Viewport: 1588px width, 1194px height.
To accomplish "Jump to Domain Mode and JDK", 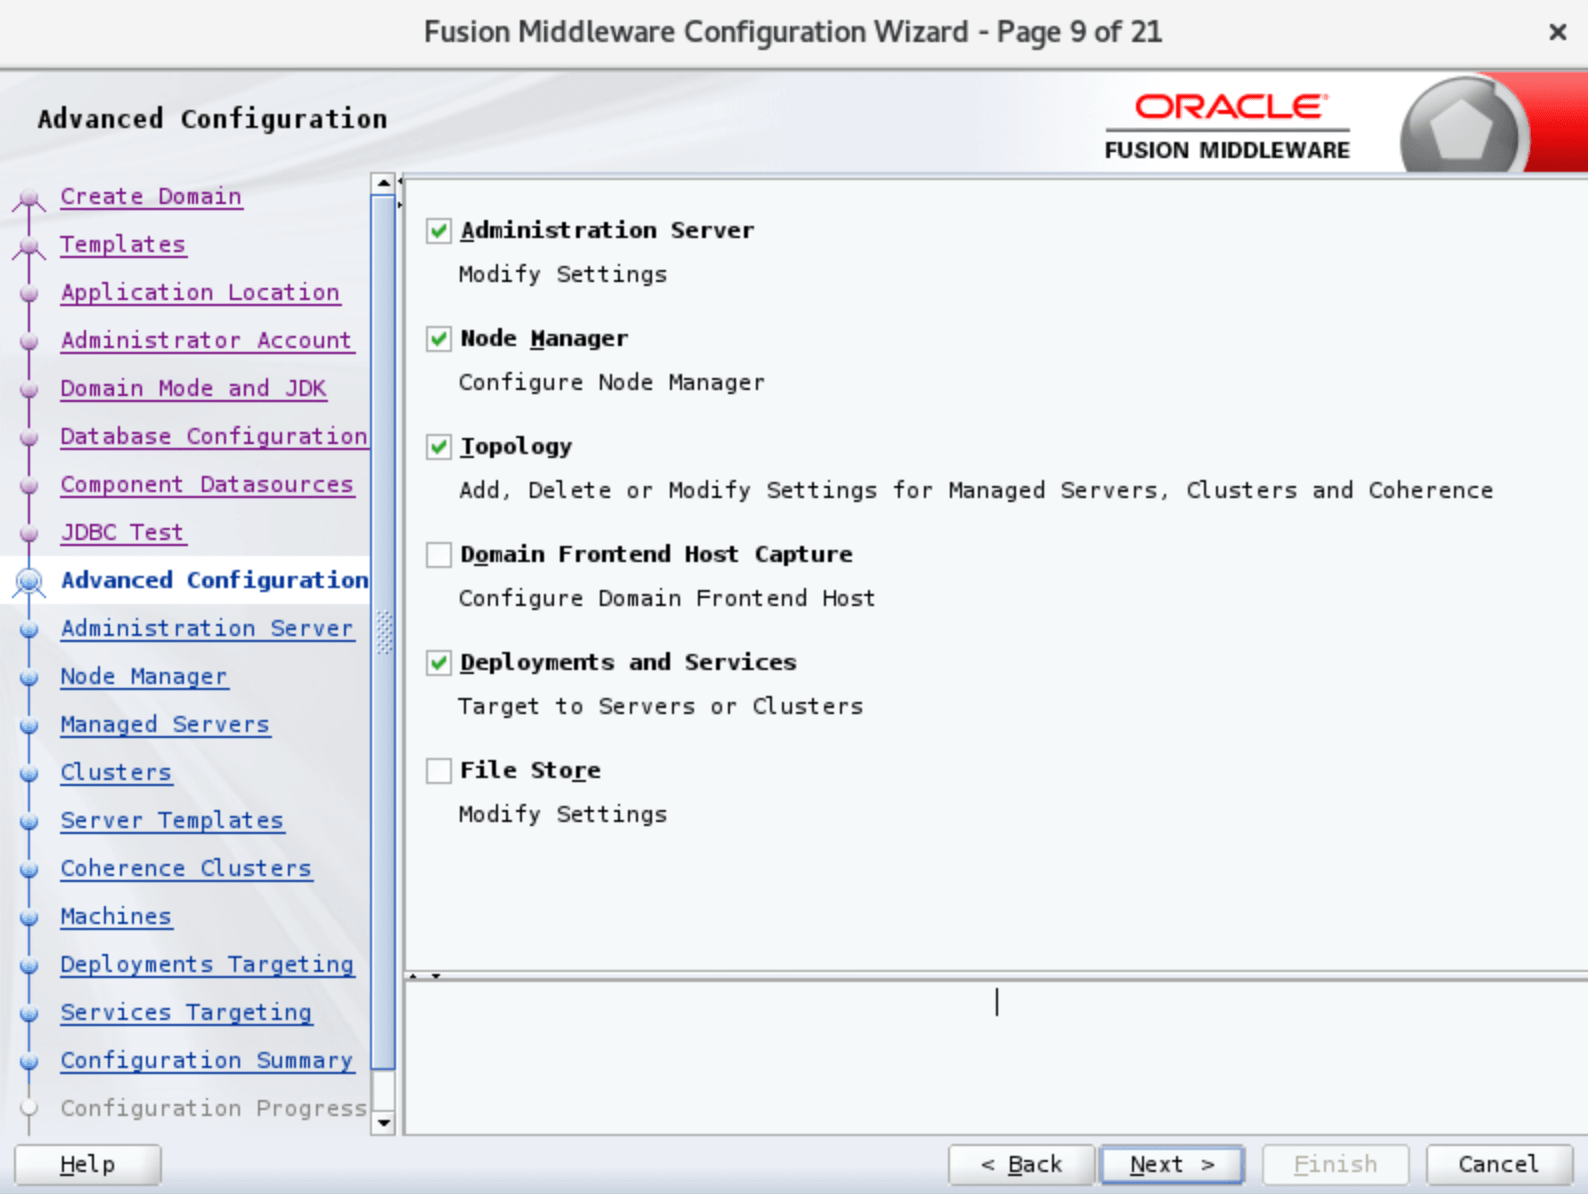I will tap(193, 388).
